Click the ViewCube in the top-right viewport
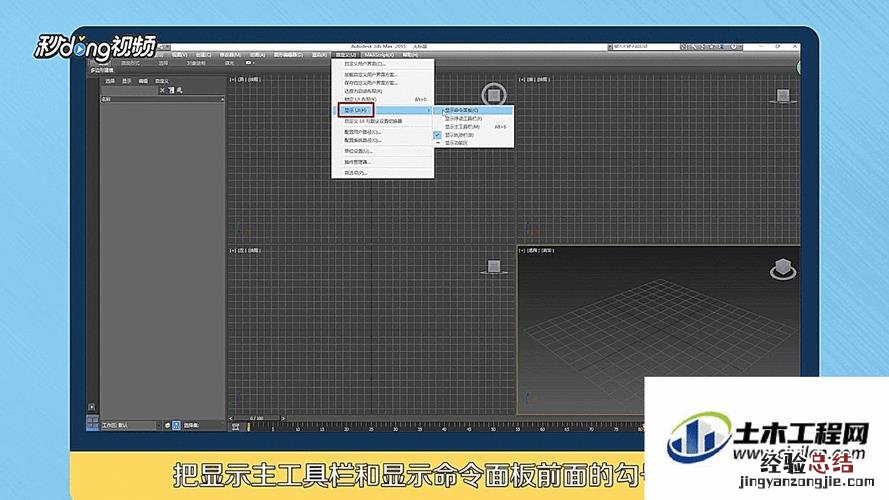This screenshot has width=889, height=500. coord(785,96)
